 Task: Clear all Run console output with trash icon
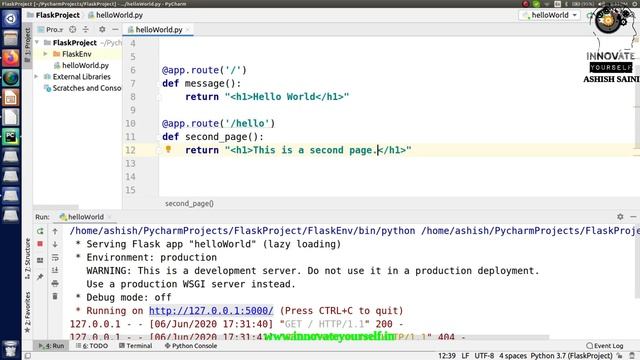[55, 296]
